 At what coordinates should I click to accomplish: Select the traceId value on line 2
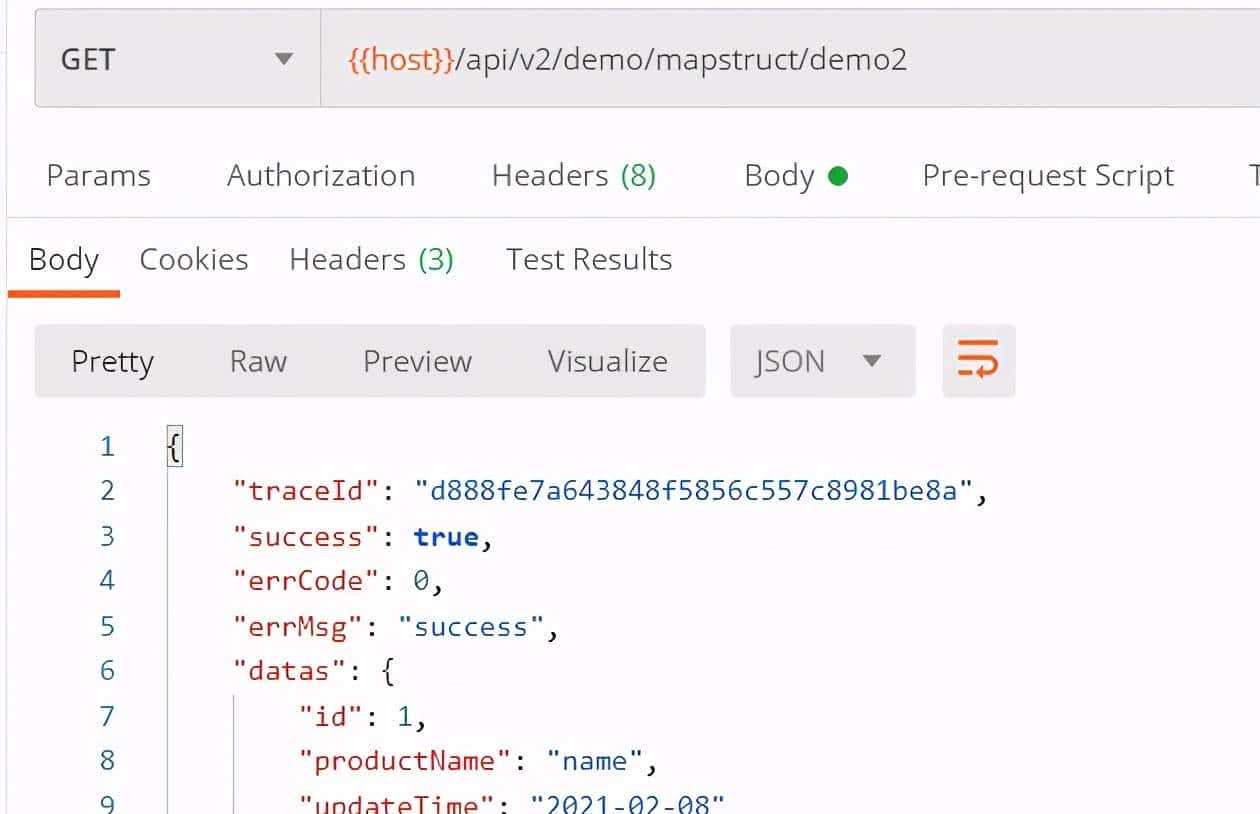698,490
